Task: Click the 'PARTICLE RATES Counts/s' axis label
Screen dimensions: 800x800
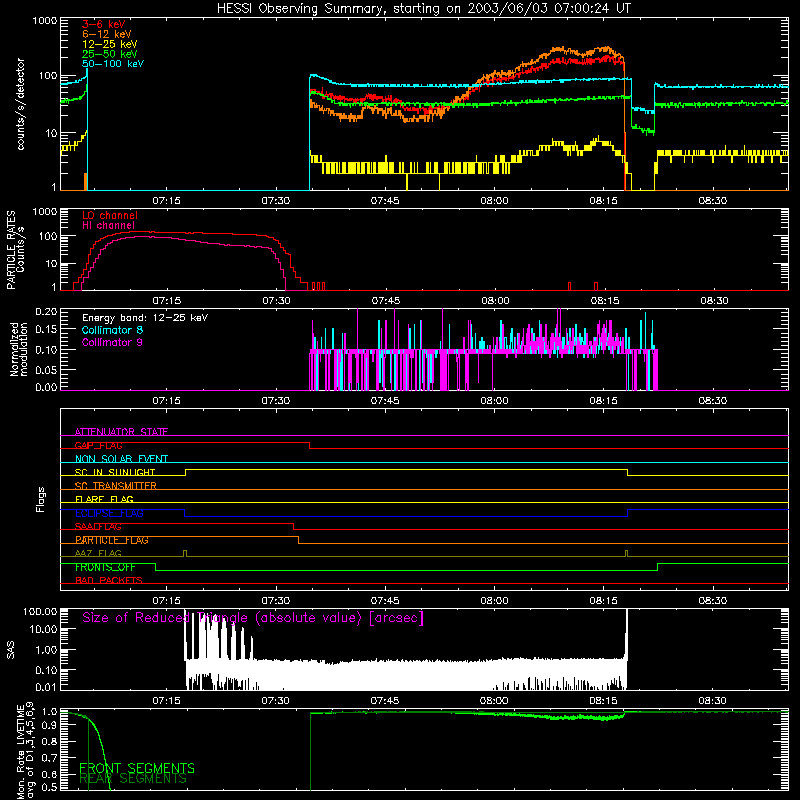Action: pos(15,250)
